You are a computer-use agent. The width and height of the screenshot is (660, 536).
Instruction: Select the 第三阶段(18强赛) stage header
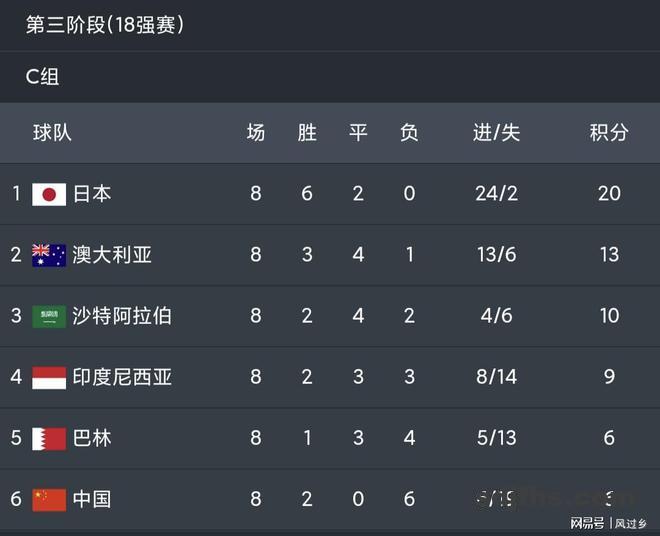[x=104, y=25]
